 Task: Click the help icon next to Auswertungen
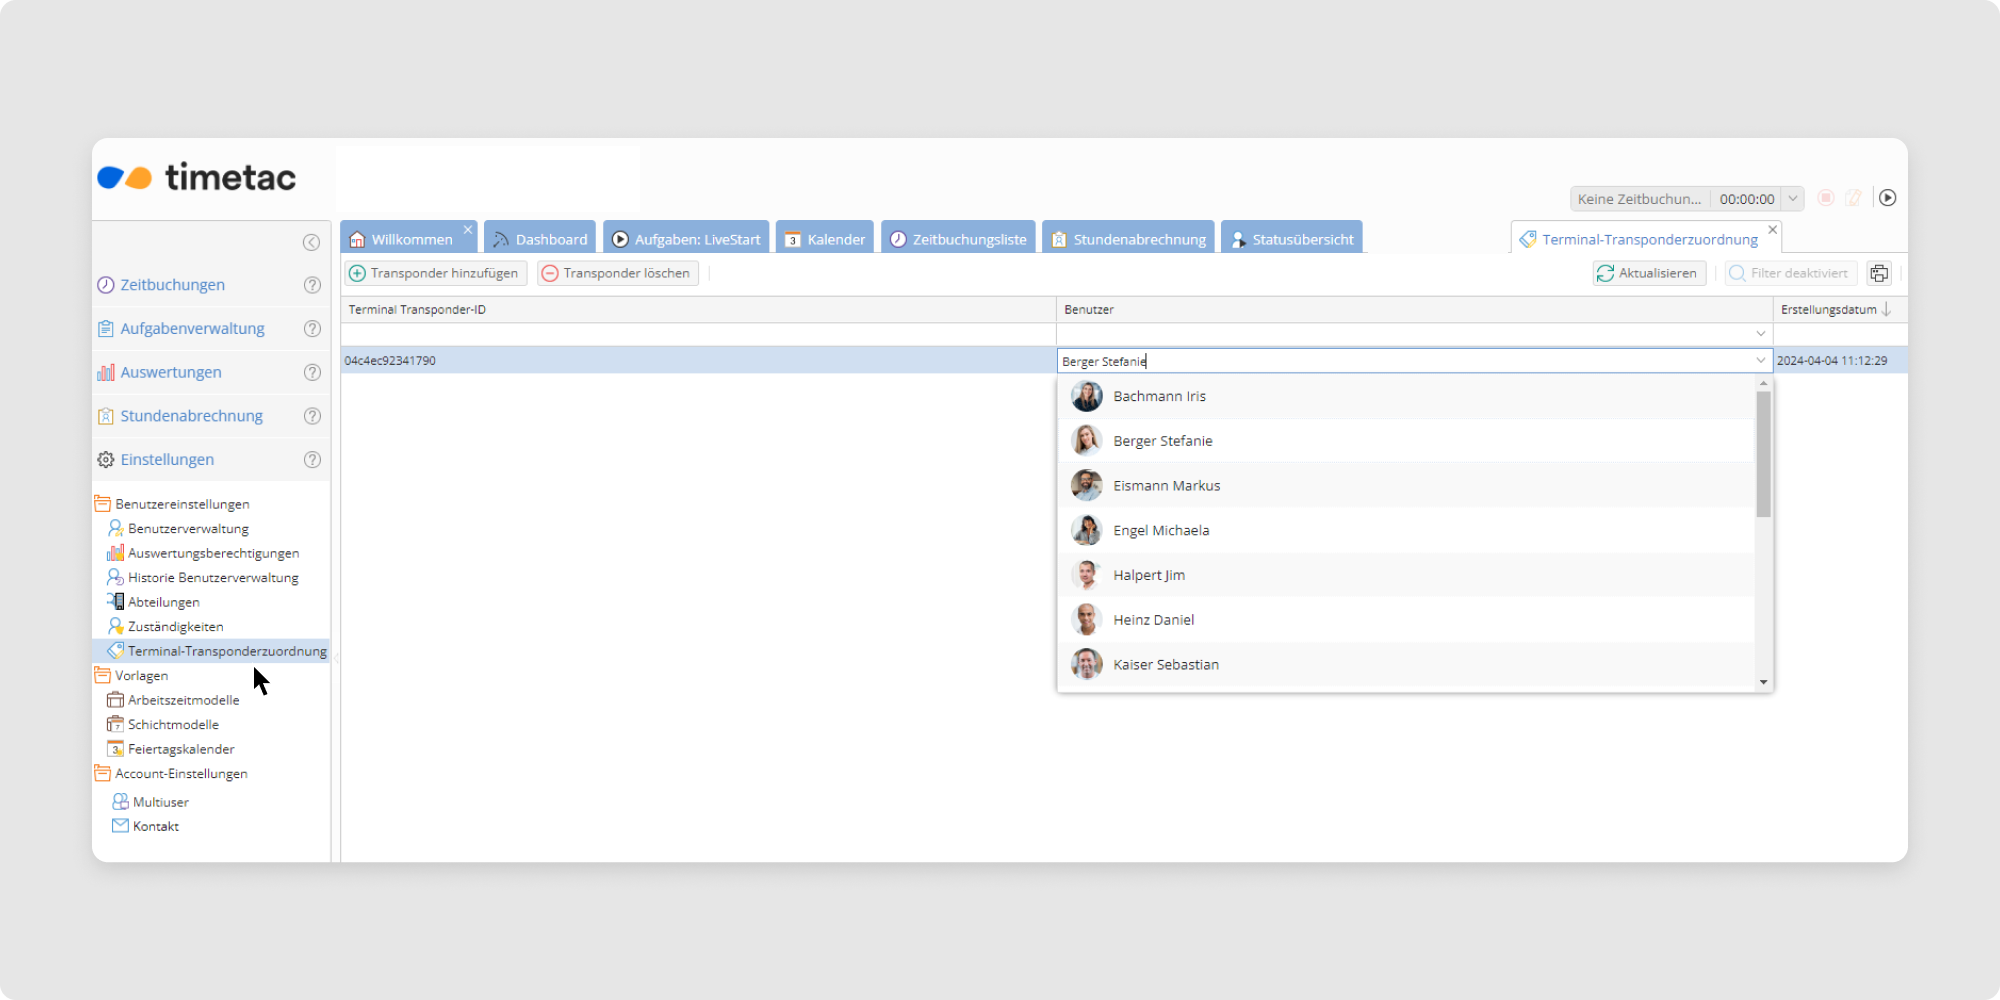(x=312, y=372)
